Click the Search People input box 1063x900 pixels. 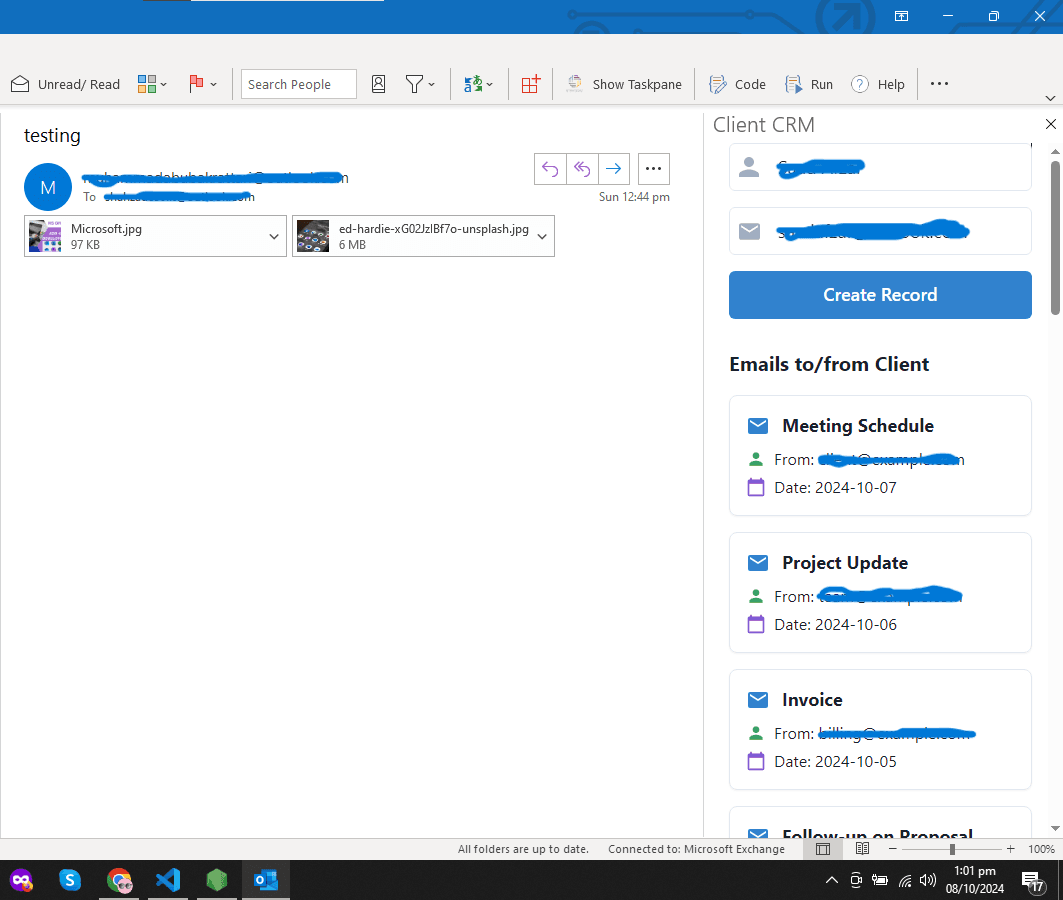click(x=298, y=84)
